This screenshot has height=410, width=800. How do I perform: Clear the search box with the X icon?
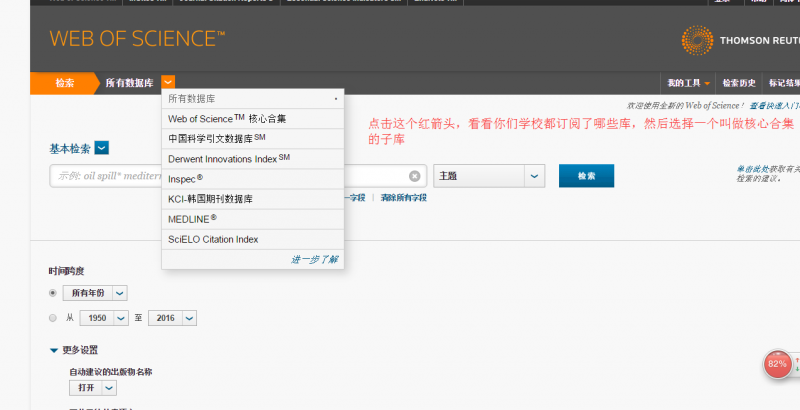click(x=415, y=176)
